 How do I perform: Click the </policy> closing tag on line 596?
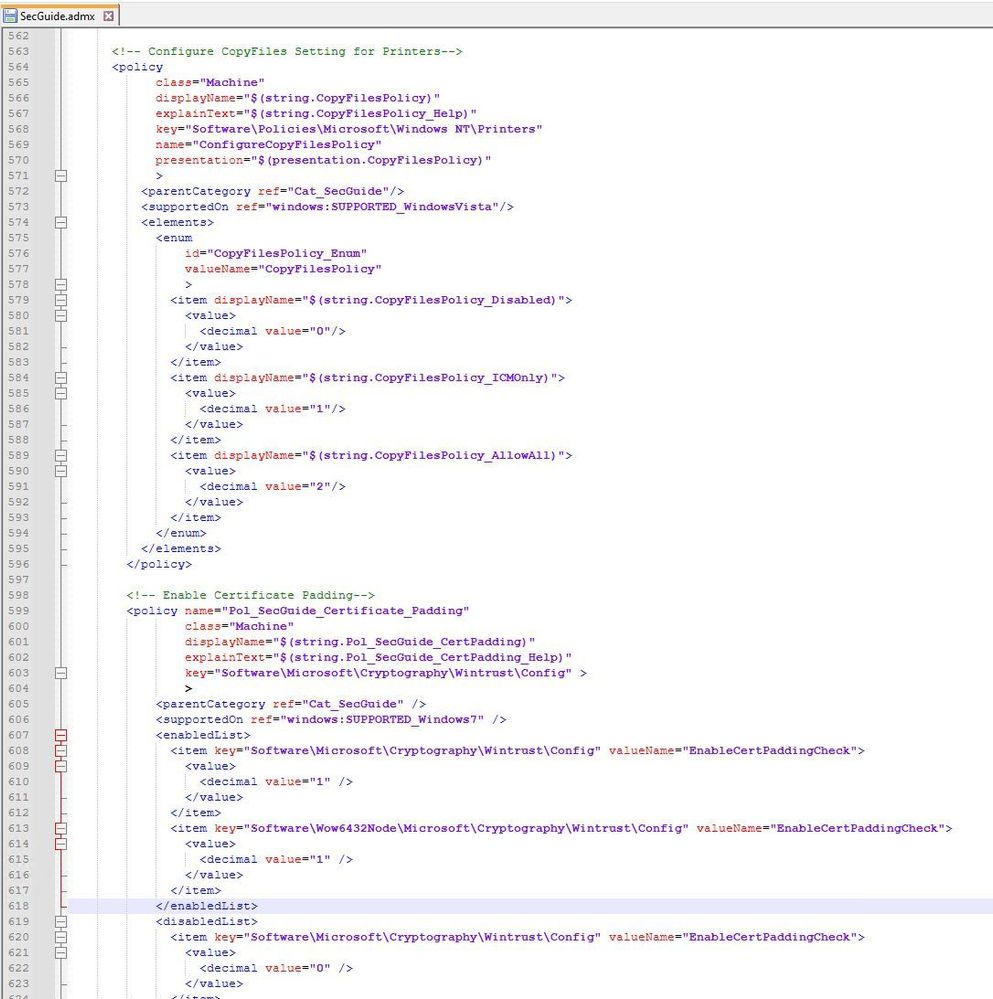point(159,564)
